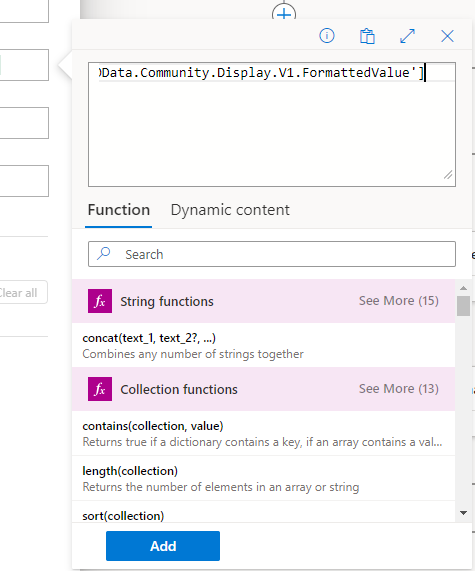Insert the concat(text_1, text_2?, ...) function

263,345
